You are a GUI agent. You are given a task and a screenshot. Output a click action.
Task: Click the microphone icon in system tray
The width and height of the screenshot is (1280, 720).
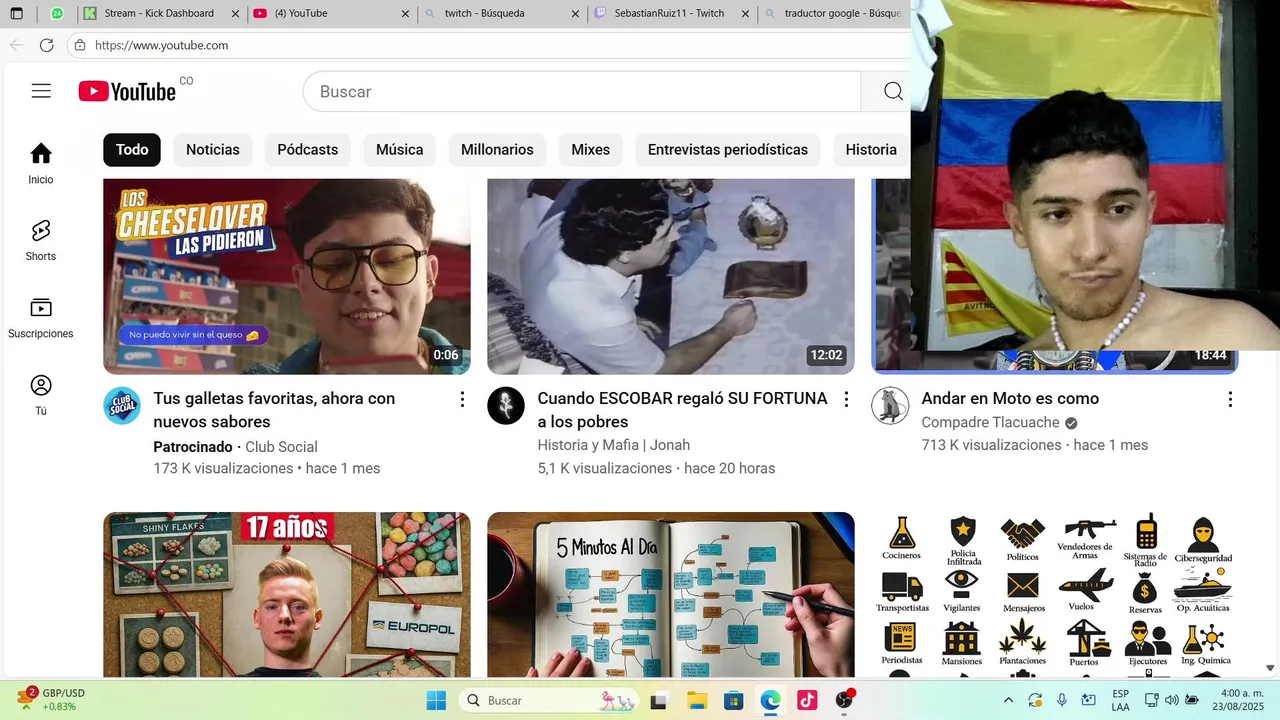tap(1062, 700)
